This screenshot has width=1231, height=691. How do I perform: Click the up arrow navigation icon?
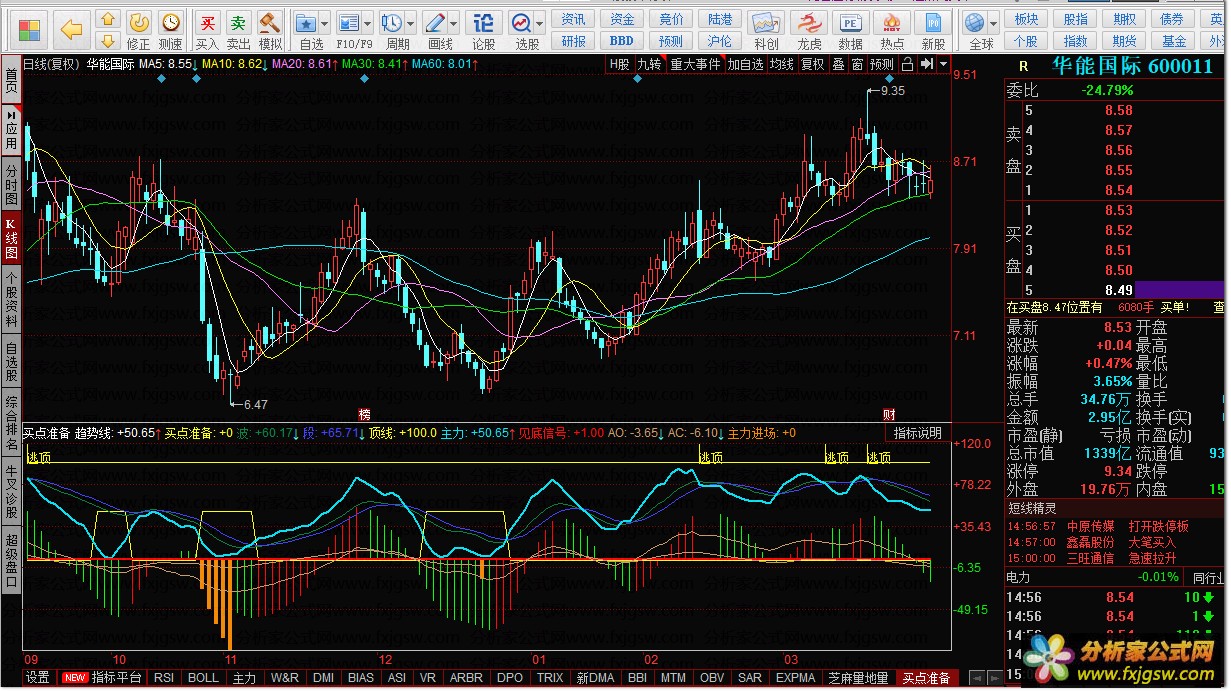click(x=109, y=19)
